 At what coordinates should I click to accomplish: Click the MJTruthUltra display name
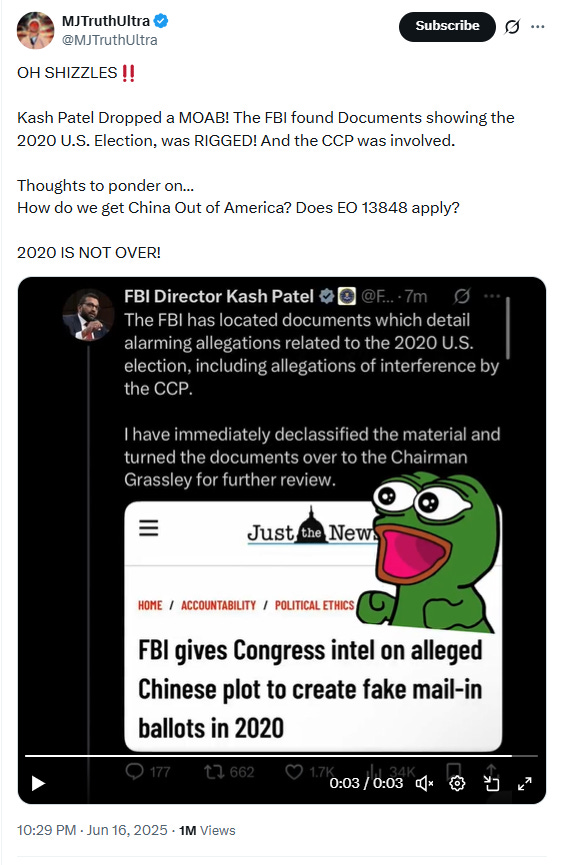click(x=105, y=21)
